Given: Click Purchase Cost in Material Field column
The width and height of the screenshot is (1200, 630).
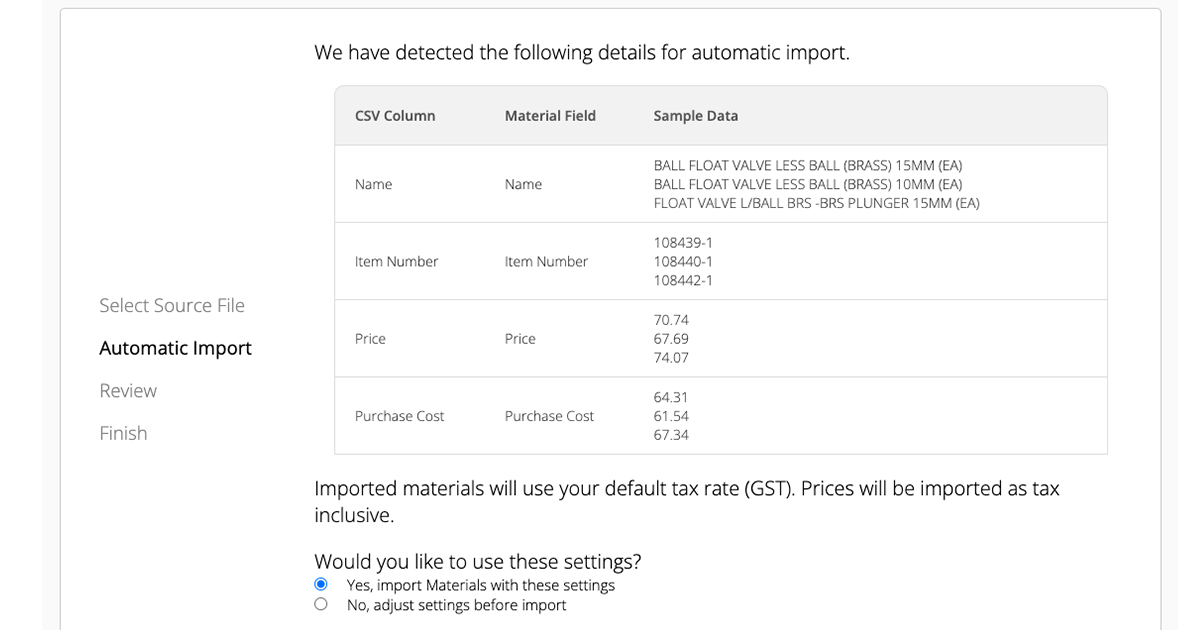Looking at the screenshot, I should coord(549,416).
